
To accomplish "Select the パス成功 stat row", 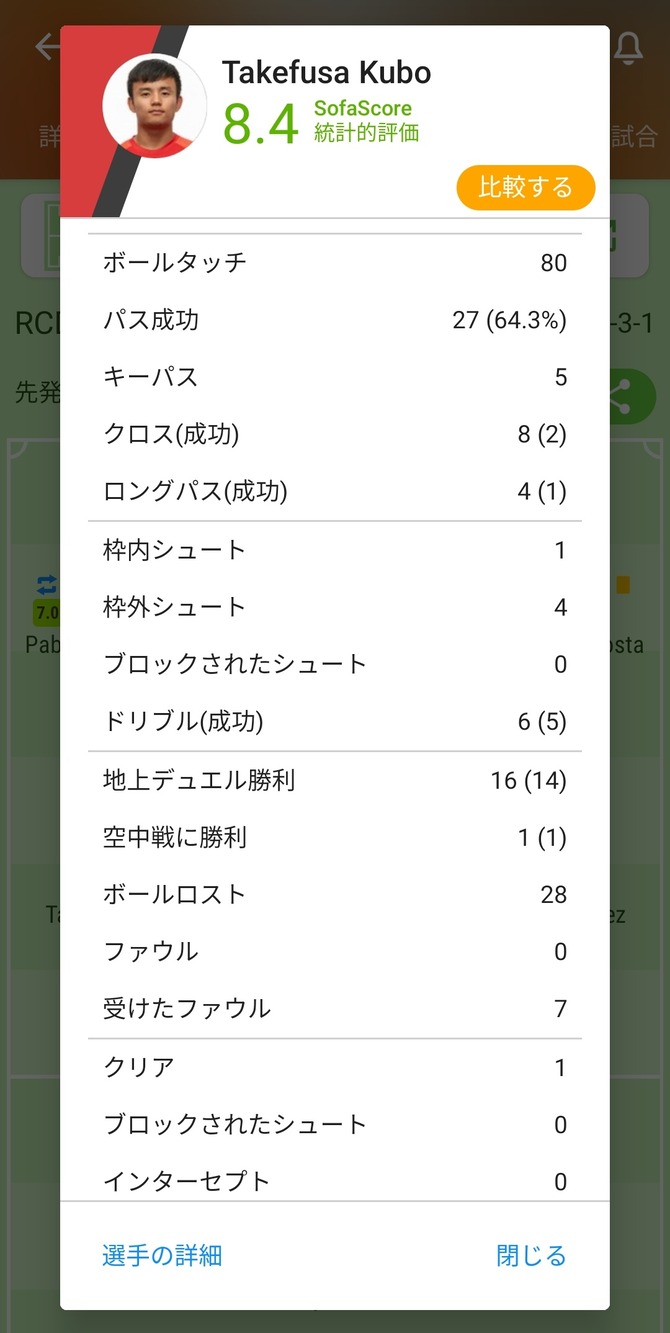I will click(x=335, y=320).
